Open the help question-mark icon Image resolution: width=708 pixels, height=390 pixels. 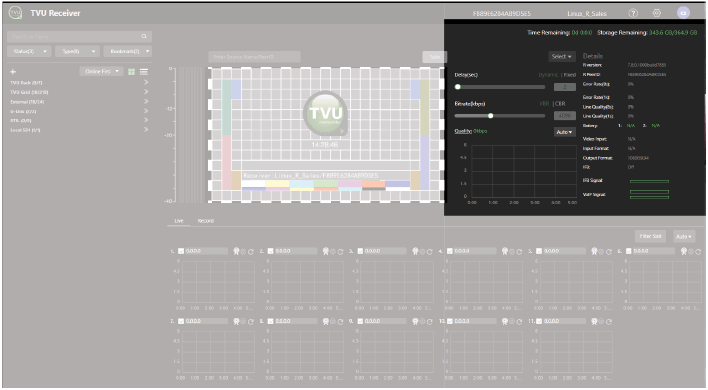click(x=633, y=13)
